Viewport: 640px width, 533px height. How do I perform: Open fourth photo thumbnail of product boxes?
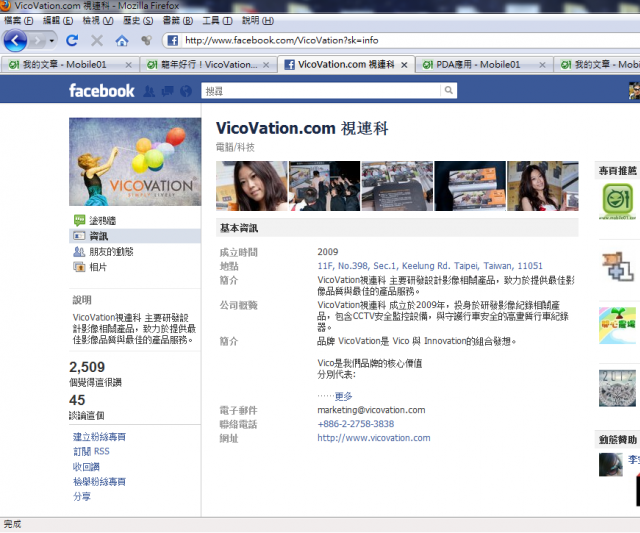click(x=470, y=186)
